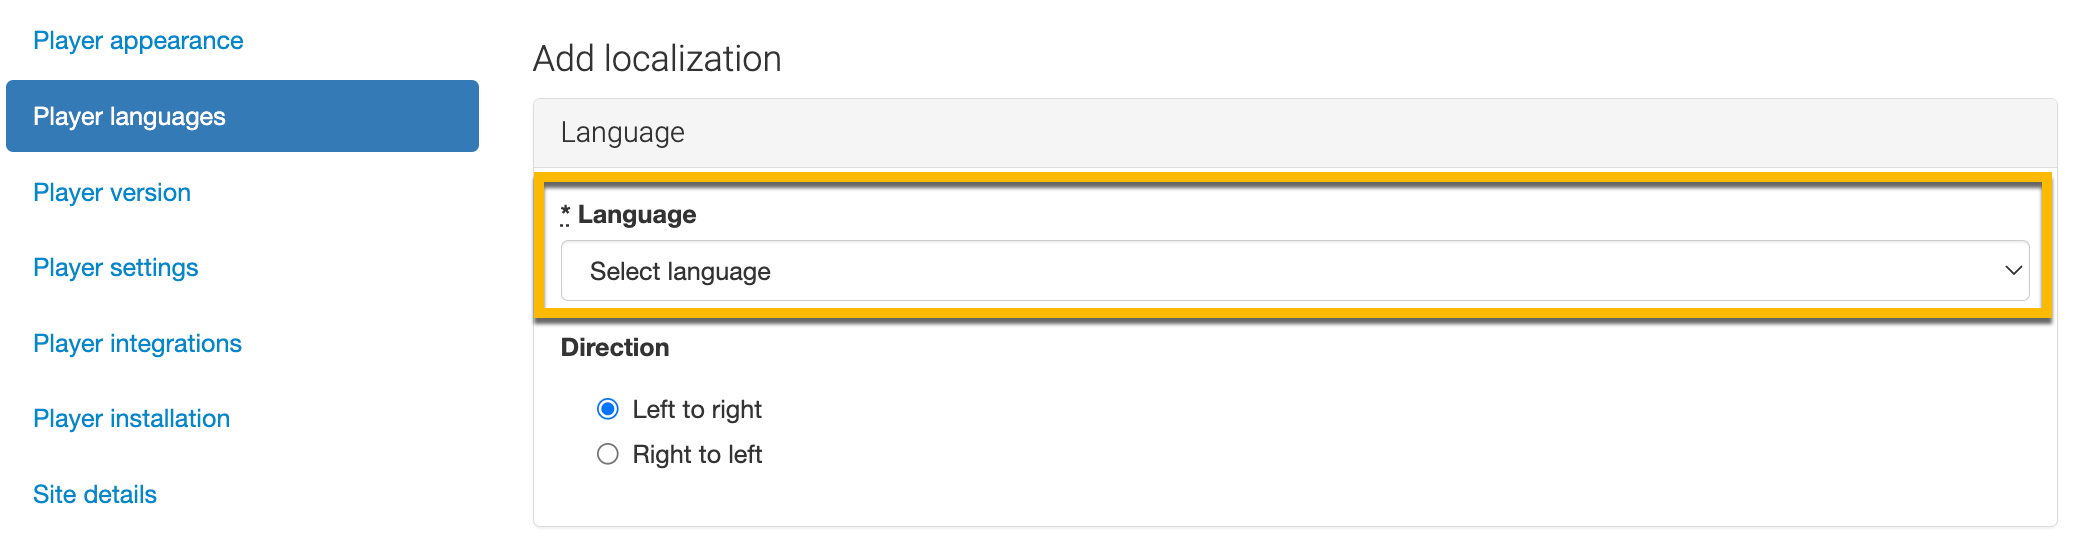
Task: Click the language dropdown chevron arrow
Action: coord(2013,271)
